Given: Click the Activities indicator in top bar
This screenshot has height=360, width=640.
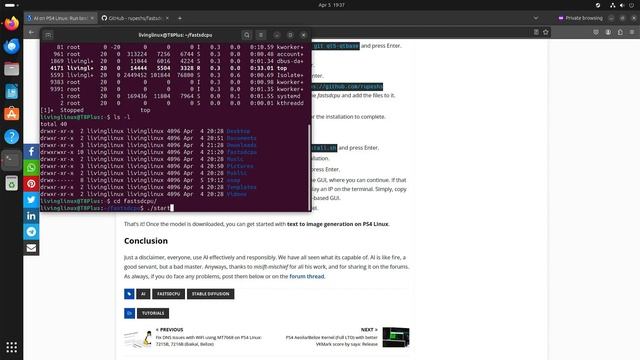Looking at the screenshot, I should 10,5.
